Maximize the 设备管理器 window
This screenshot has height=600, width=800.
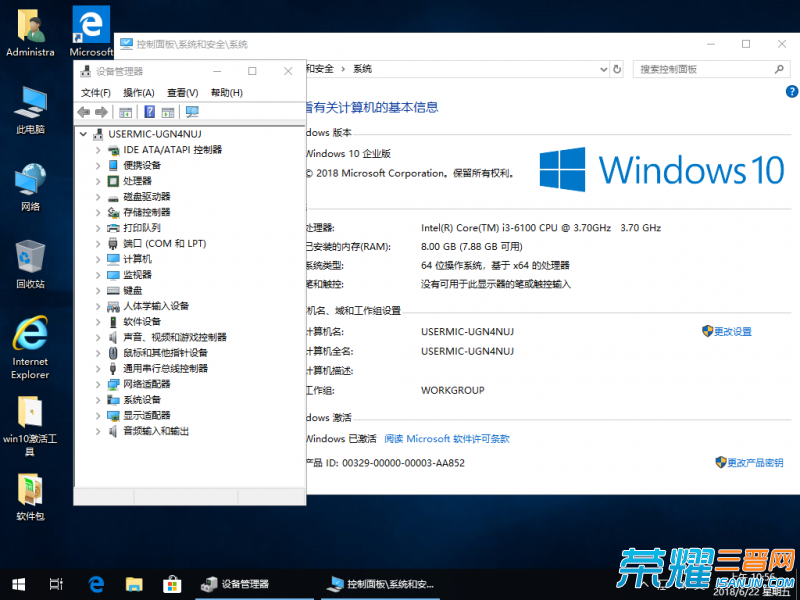[x=252, y=71]
